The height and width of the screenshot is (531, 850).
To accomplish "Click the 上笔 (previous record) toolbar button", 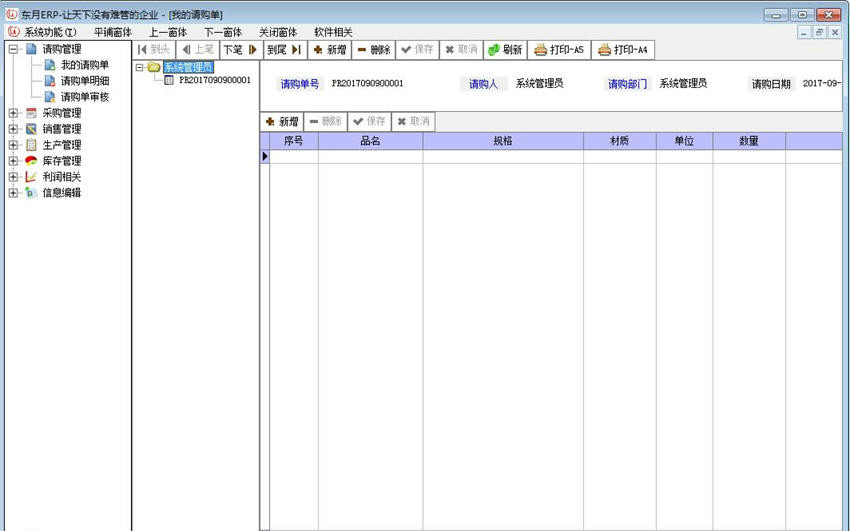I will (198, 50).
